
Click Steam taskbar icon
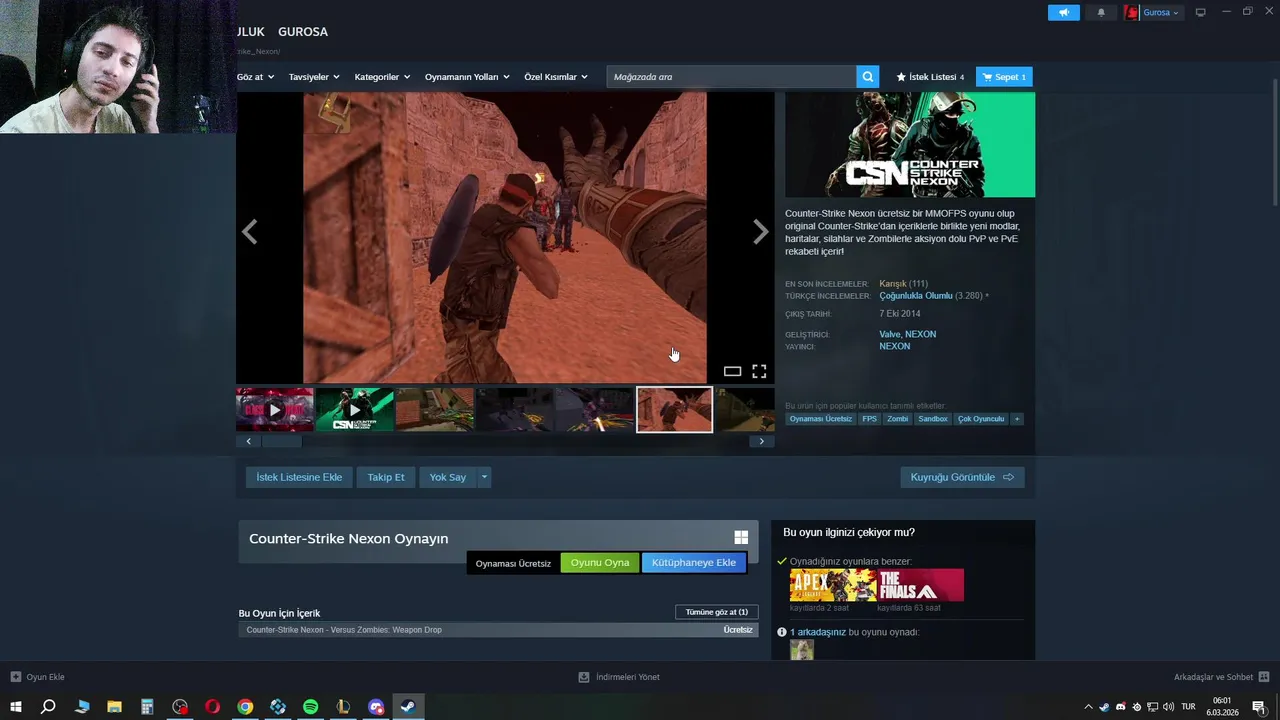pyautogui.click(x=408, y=707)
